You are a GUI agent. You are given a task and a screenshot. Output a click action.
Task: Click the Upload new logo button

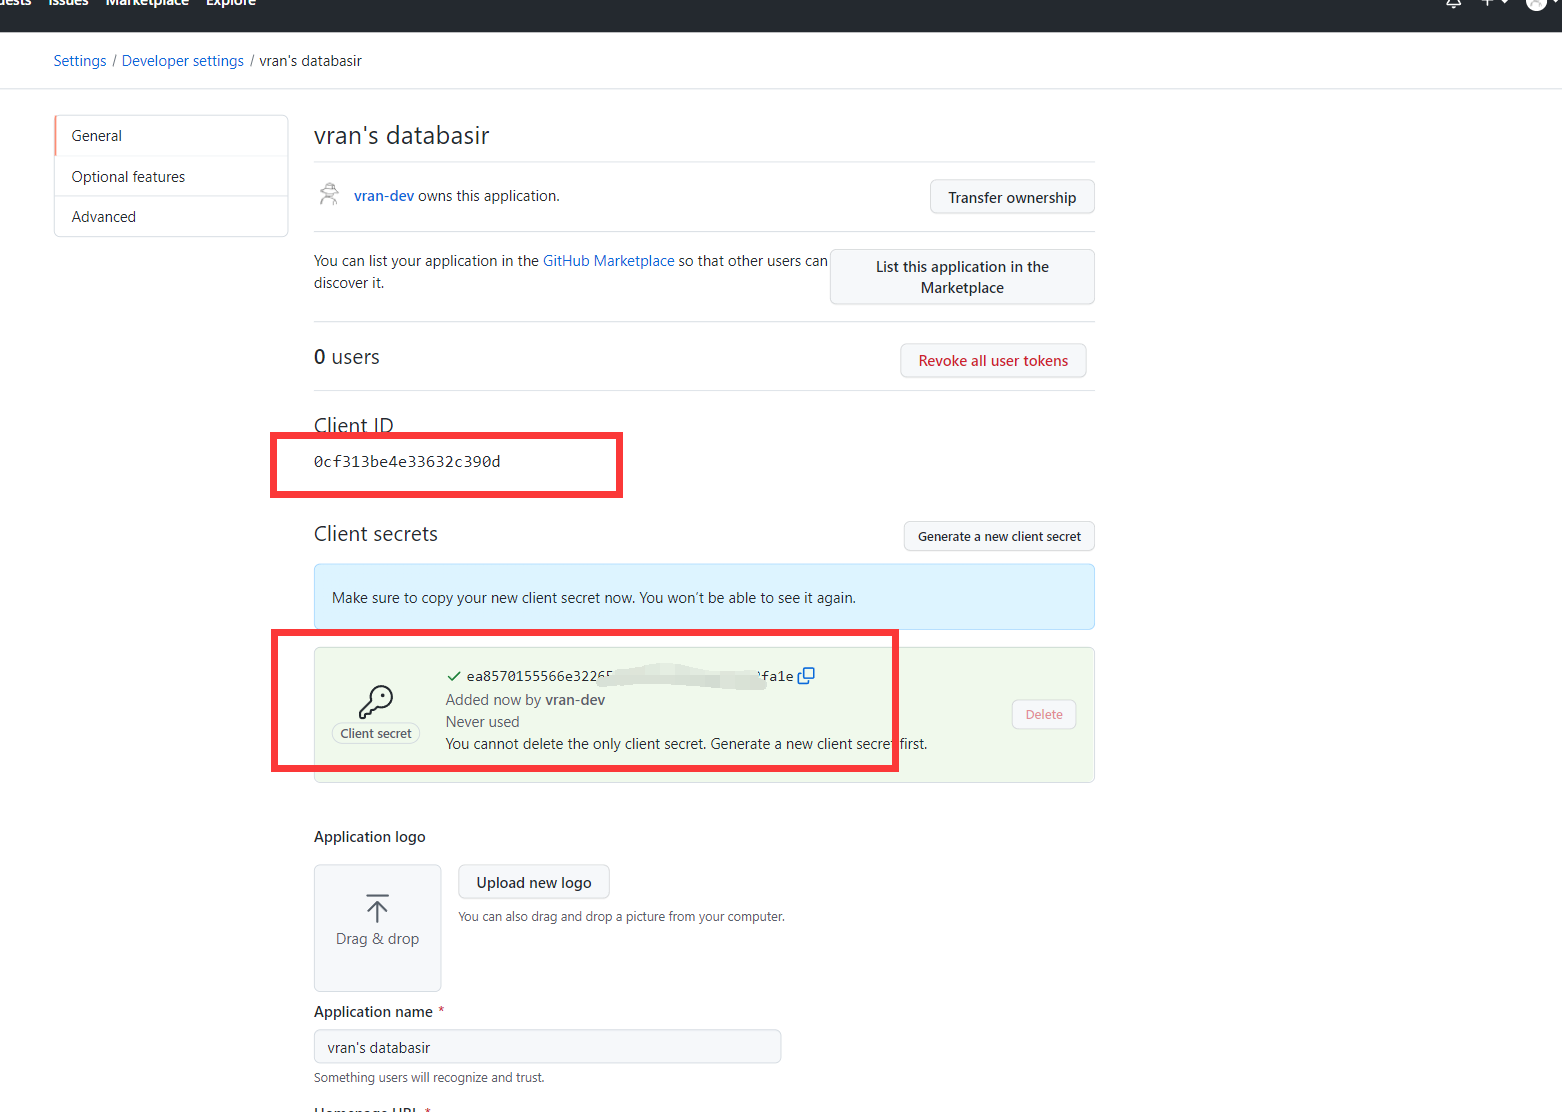click(x=533, y=882)
